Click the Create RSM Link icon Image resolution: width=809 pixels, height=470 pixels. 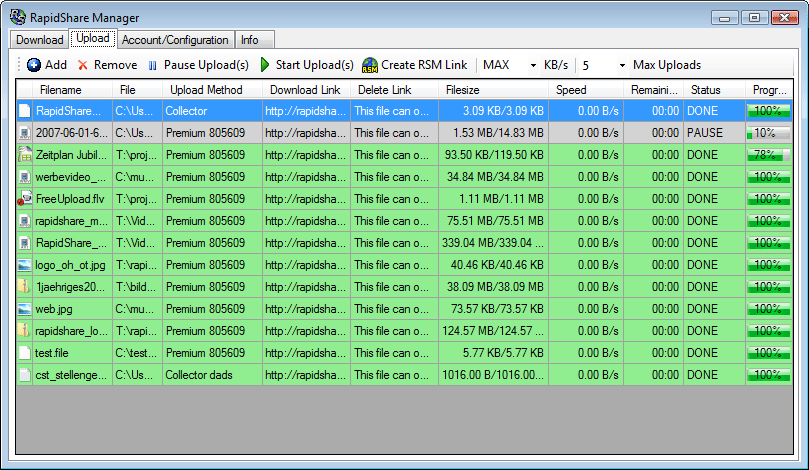pos(370,65)
